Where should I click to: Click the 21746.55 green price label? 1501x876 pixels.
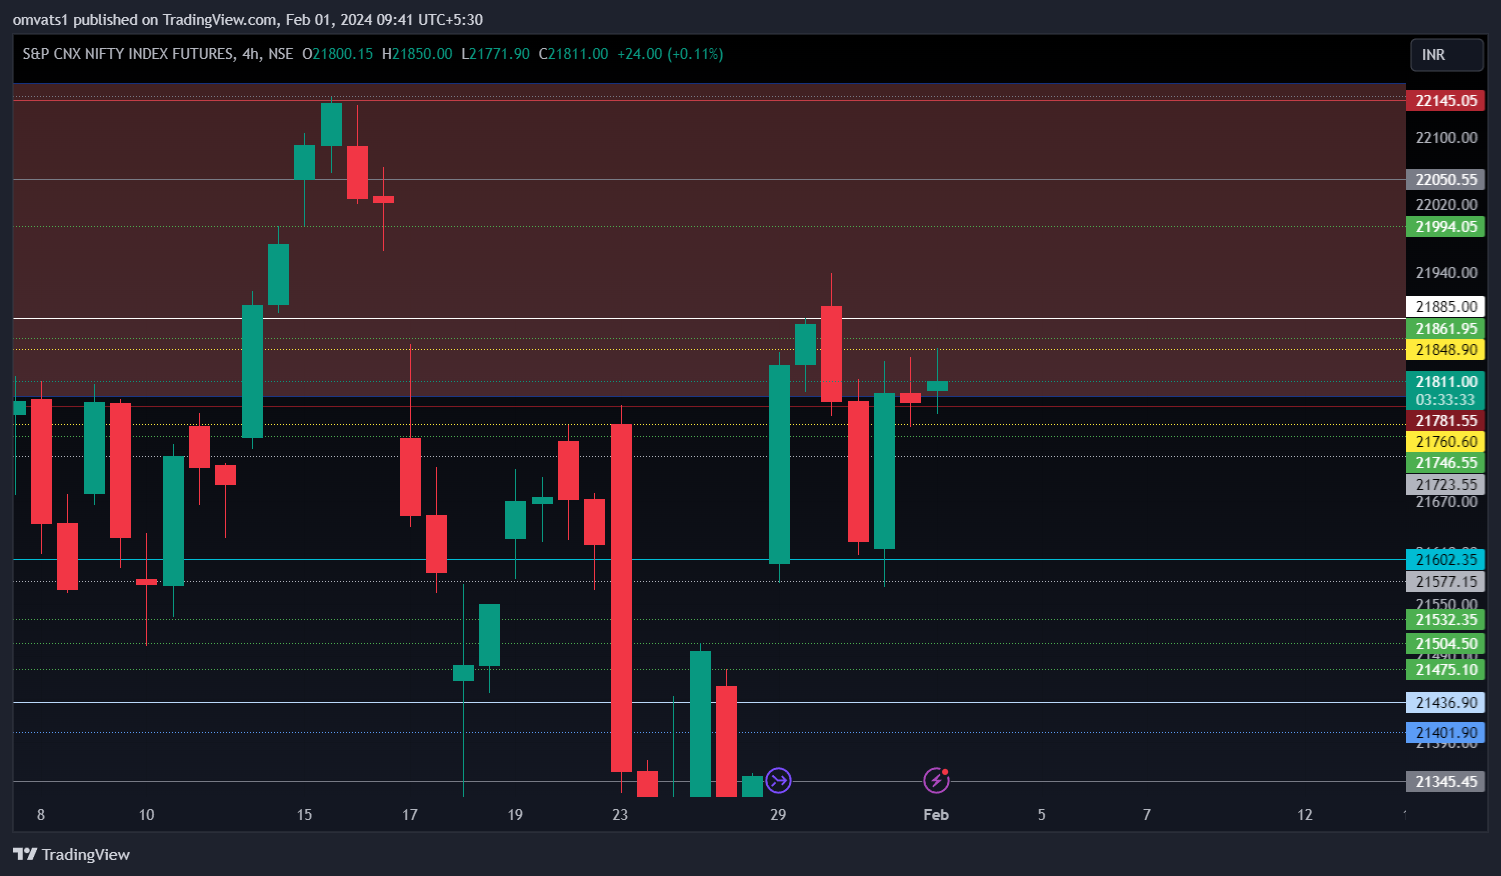point(1445,463)
